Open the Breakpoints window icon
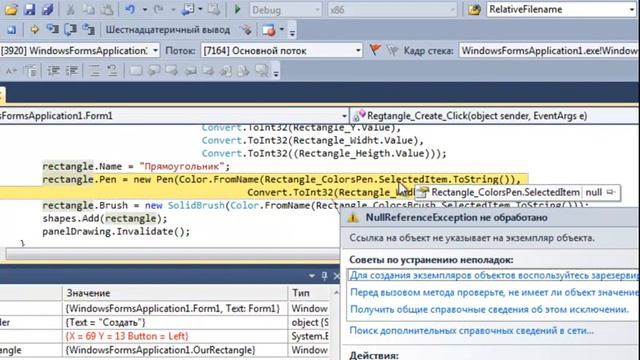This screenshot has height=360, width=640. point(269,30)
